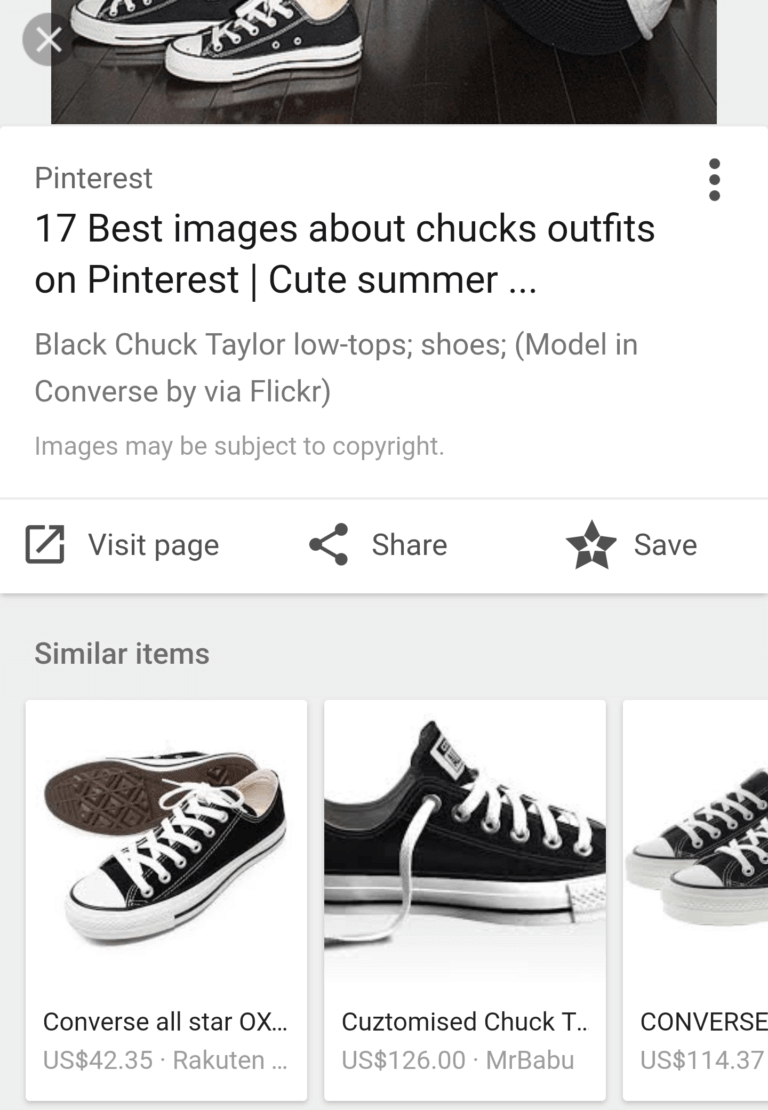Viewport: 768px width, 1110px height.
Task: Close the image preview with X icon
Action: click(x=47, y=40)
